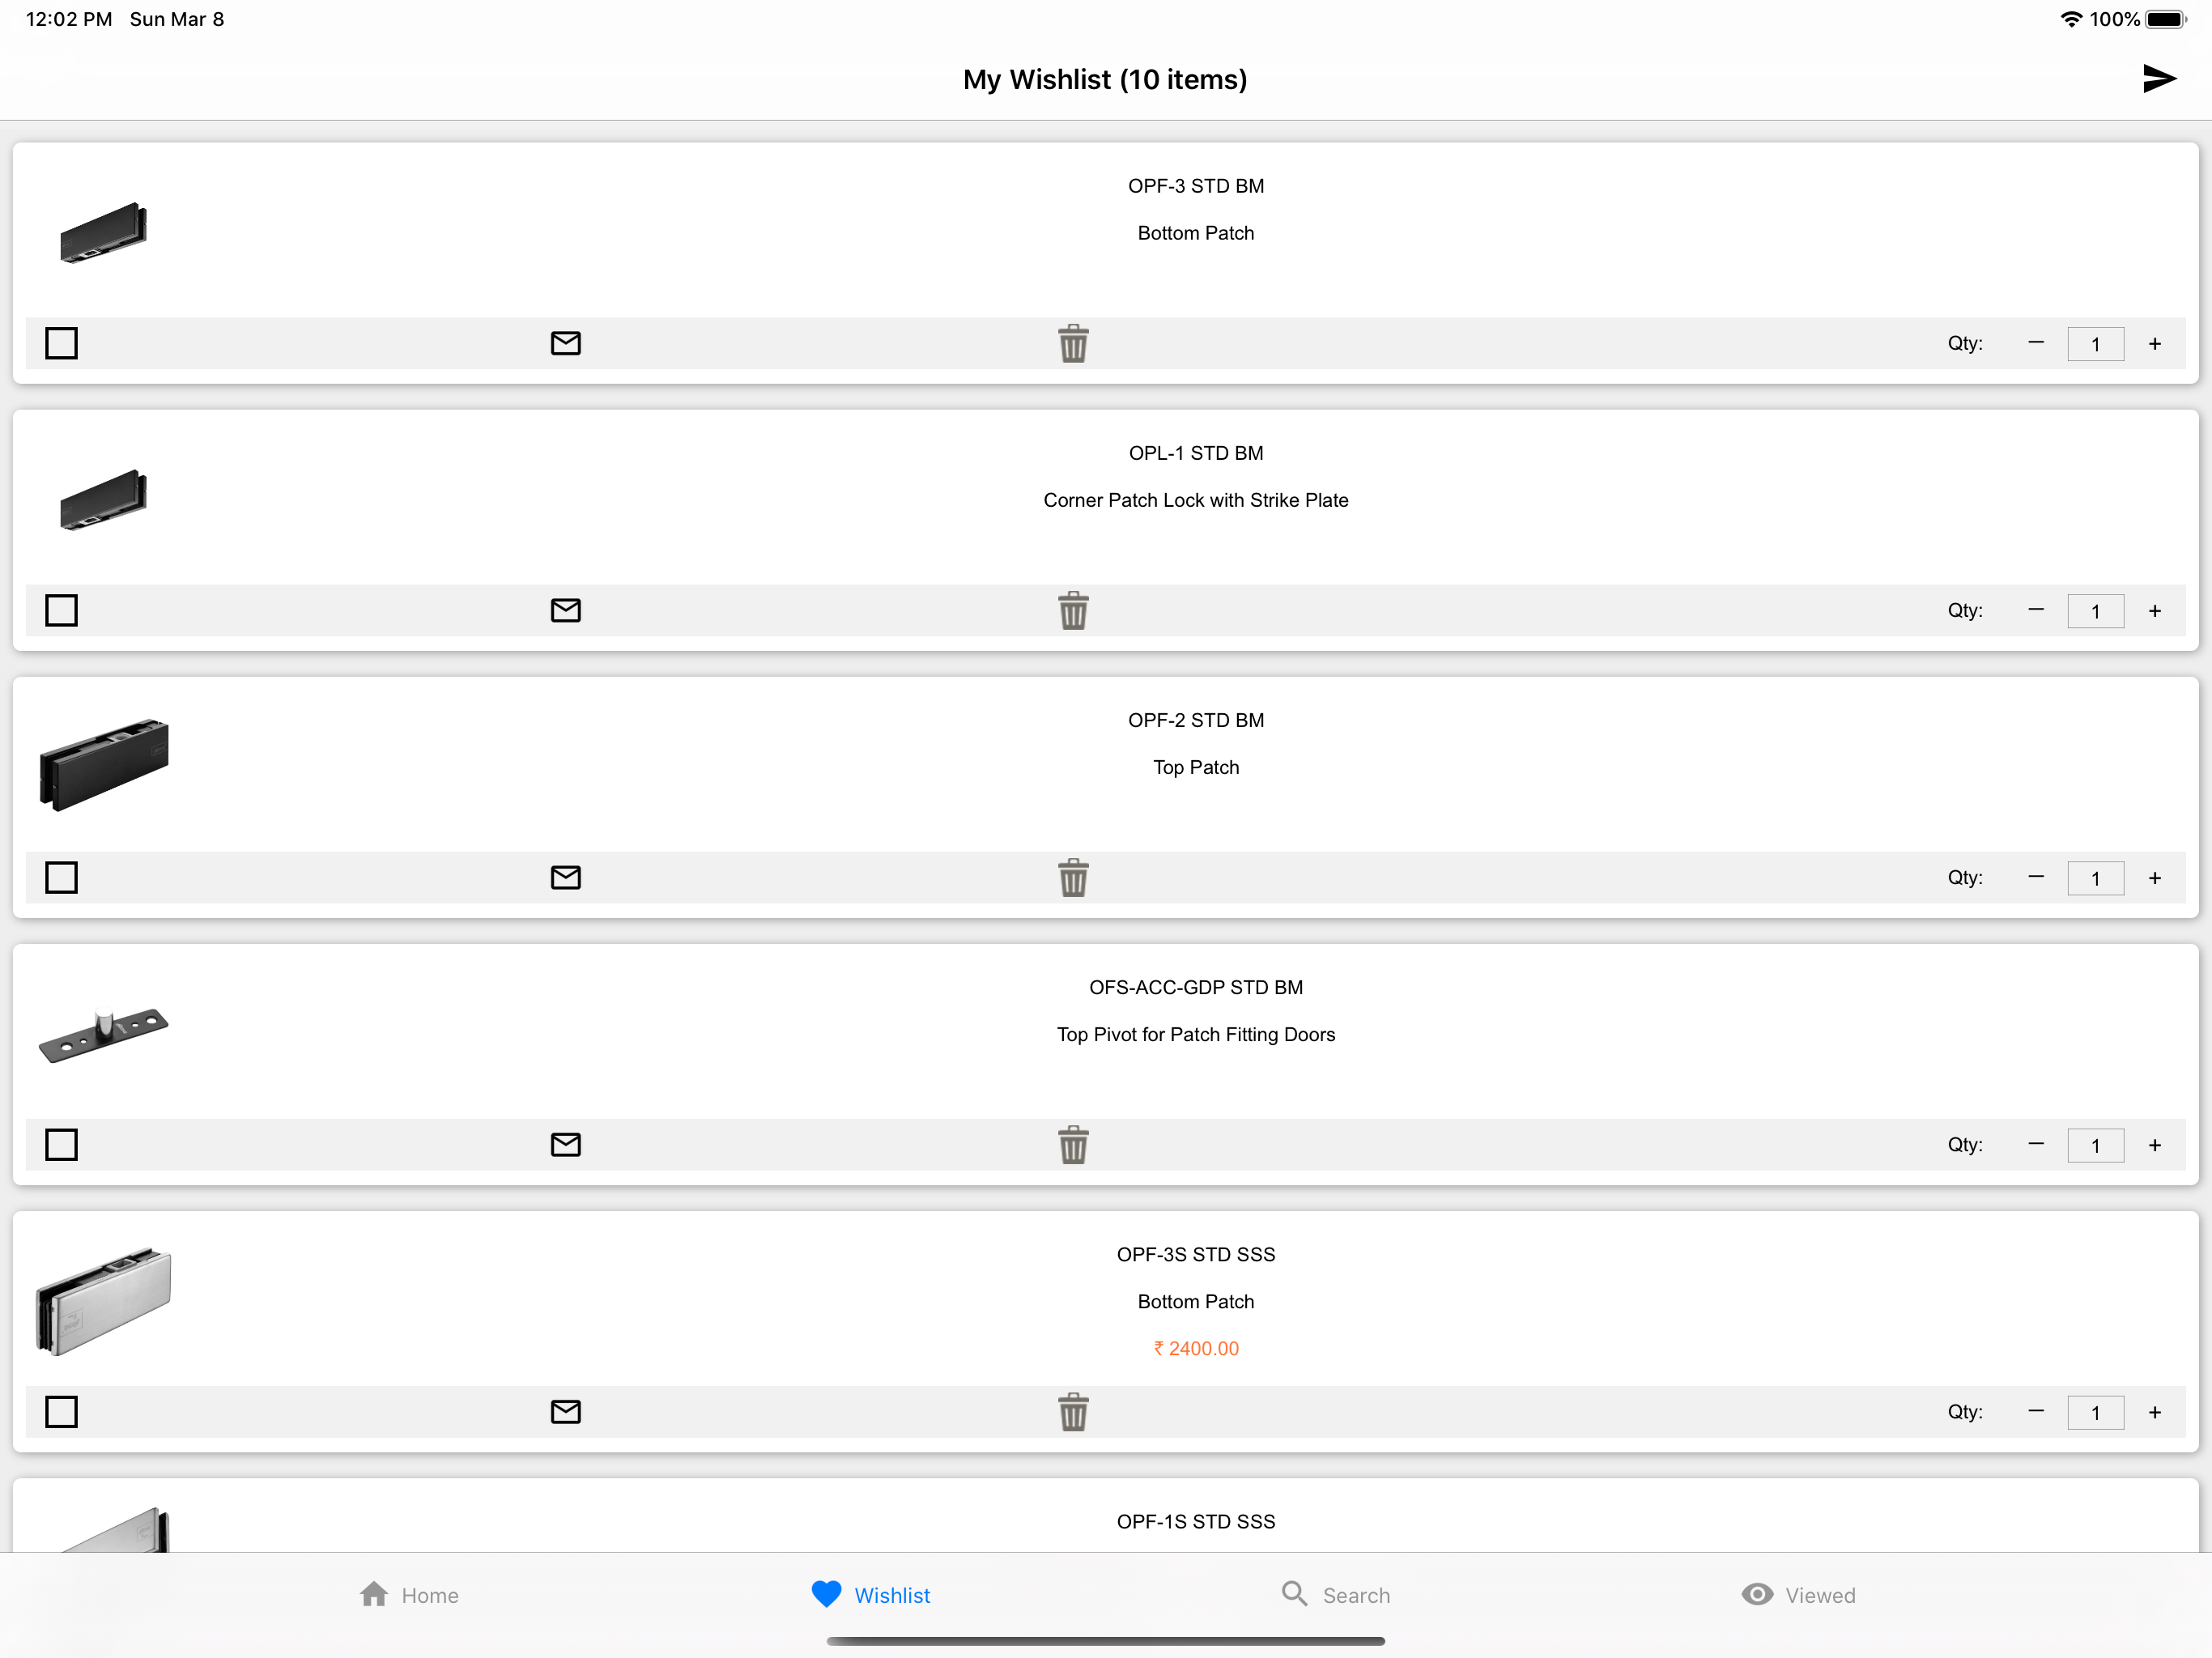Decrease quantity for OPL-1 STD BM
Viewport: 2212px width, 1658px height.
[2035, 610]
